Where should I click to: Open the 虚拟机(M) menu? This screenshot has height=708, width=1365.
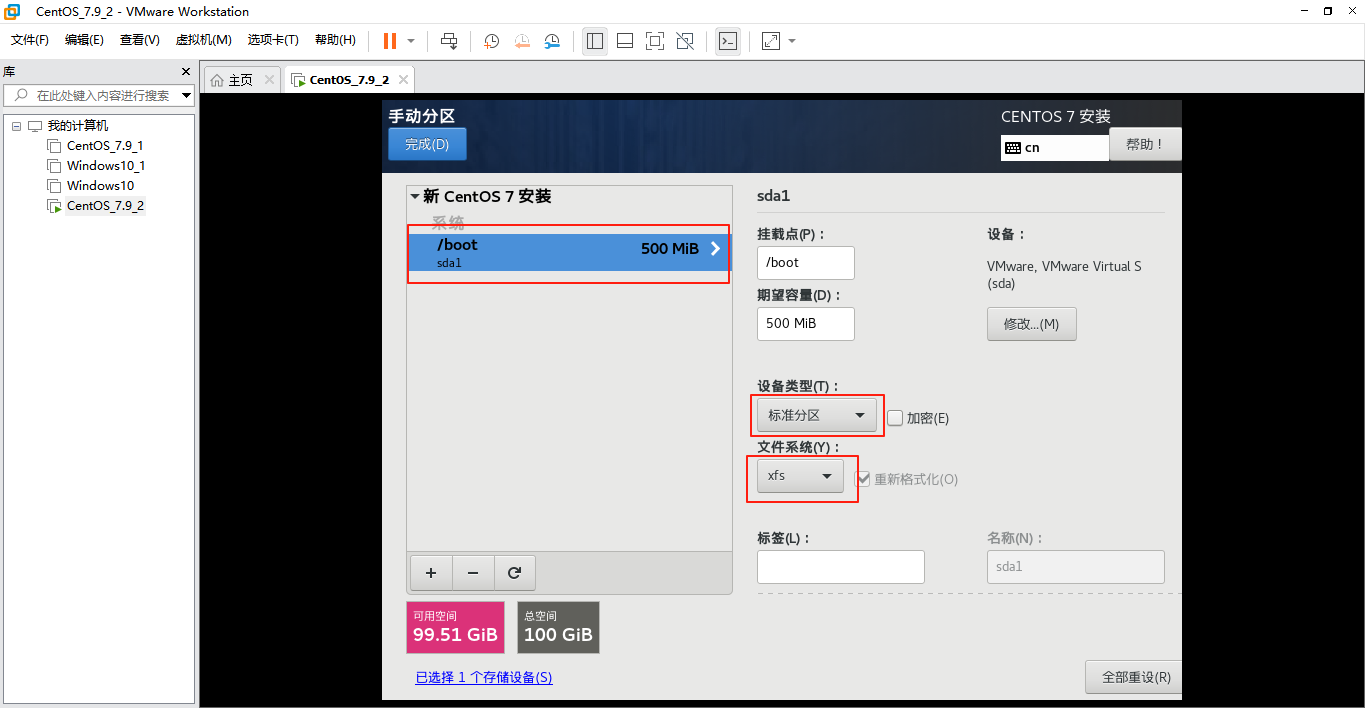point(204,40)
